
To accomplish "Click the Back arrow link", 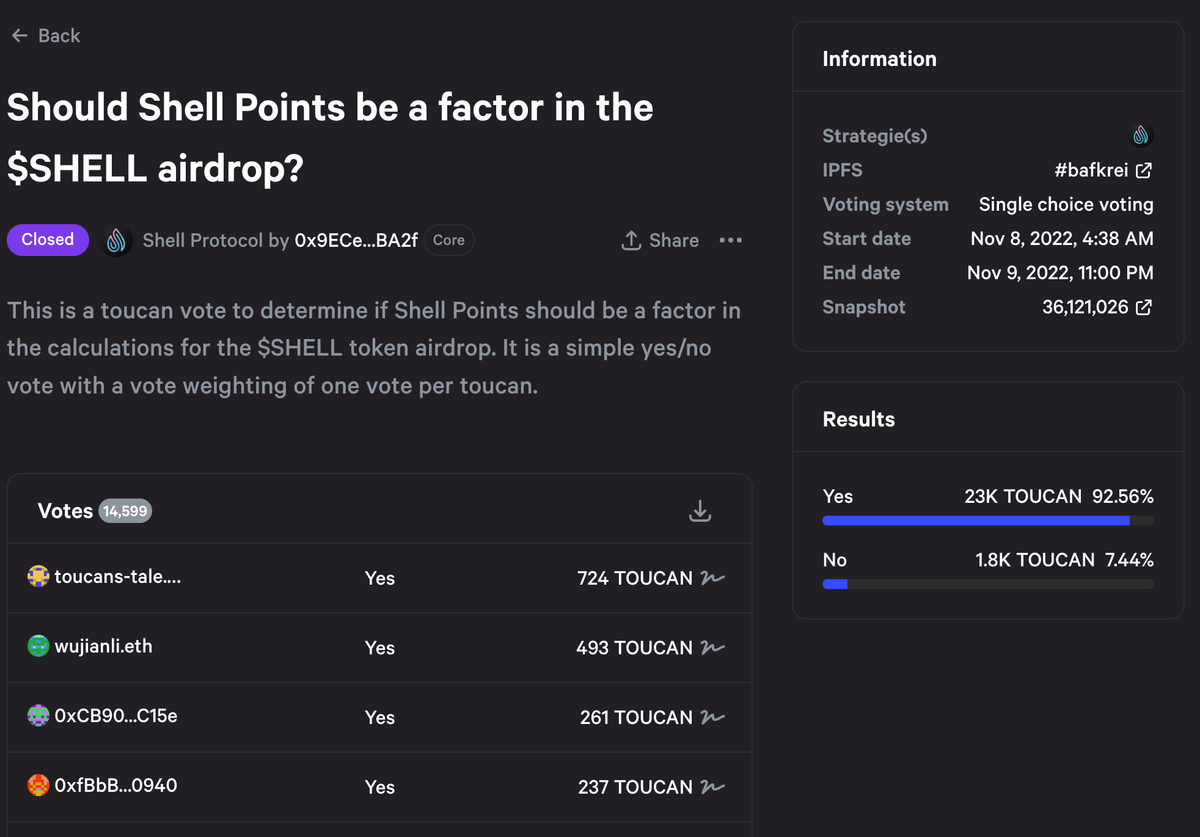I will pos(45,36).
